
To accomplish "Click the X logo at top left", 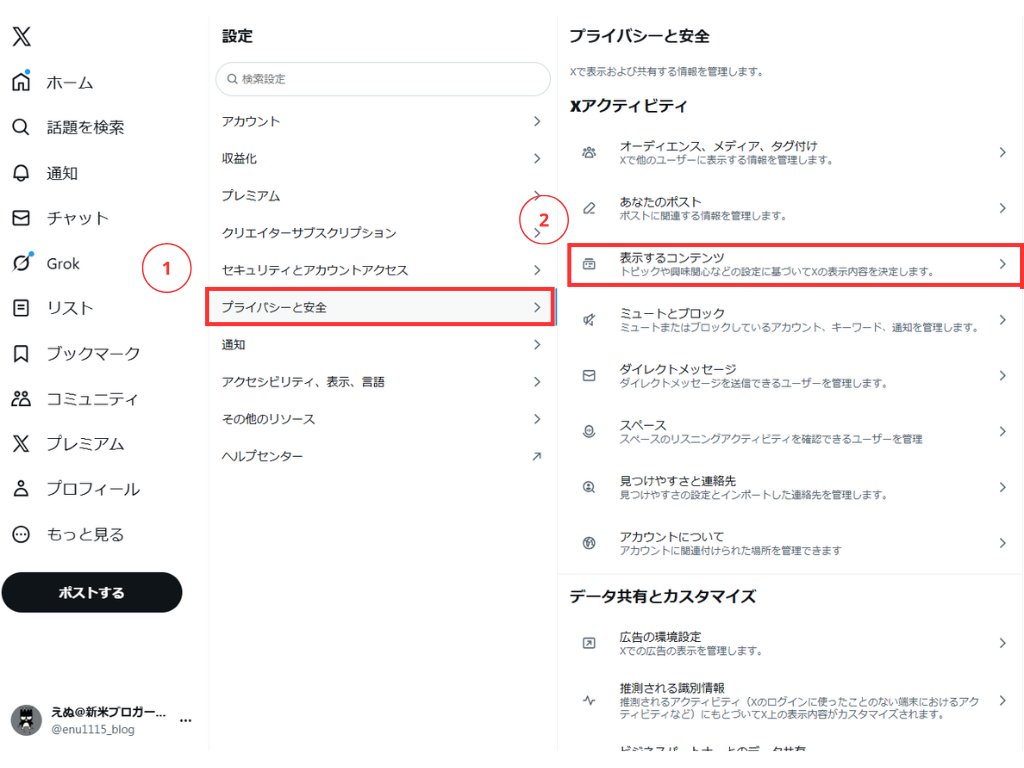I will 22,37.
